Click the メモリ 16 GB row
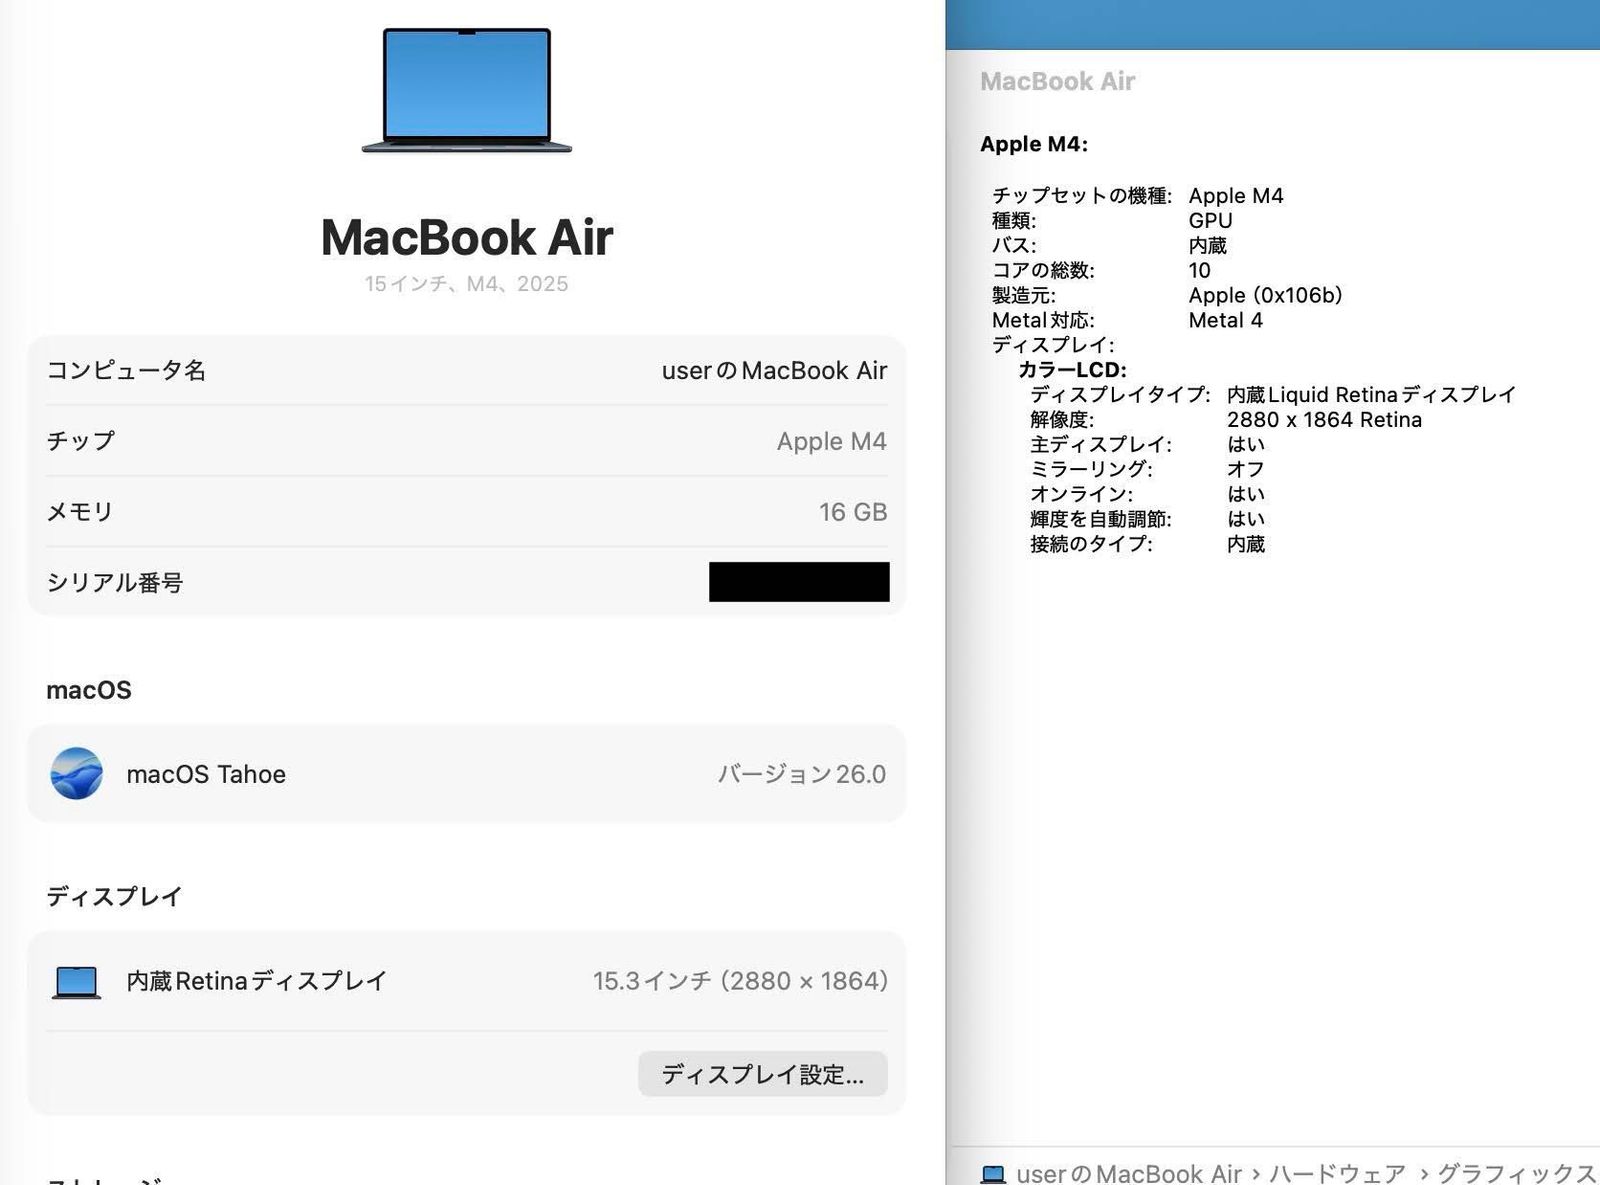Screen dimensions: 1600x1185 [465, 511]
